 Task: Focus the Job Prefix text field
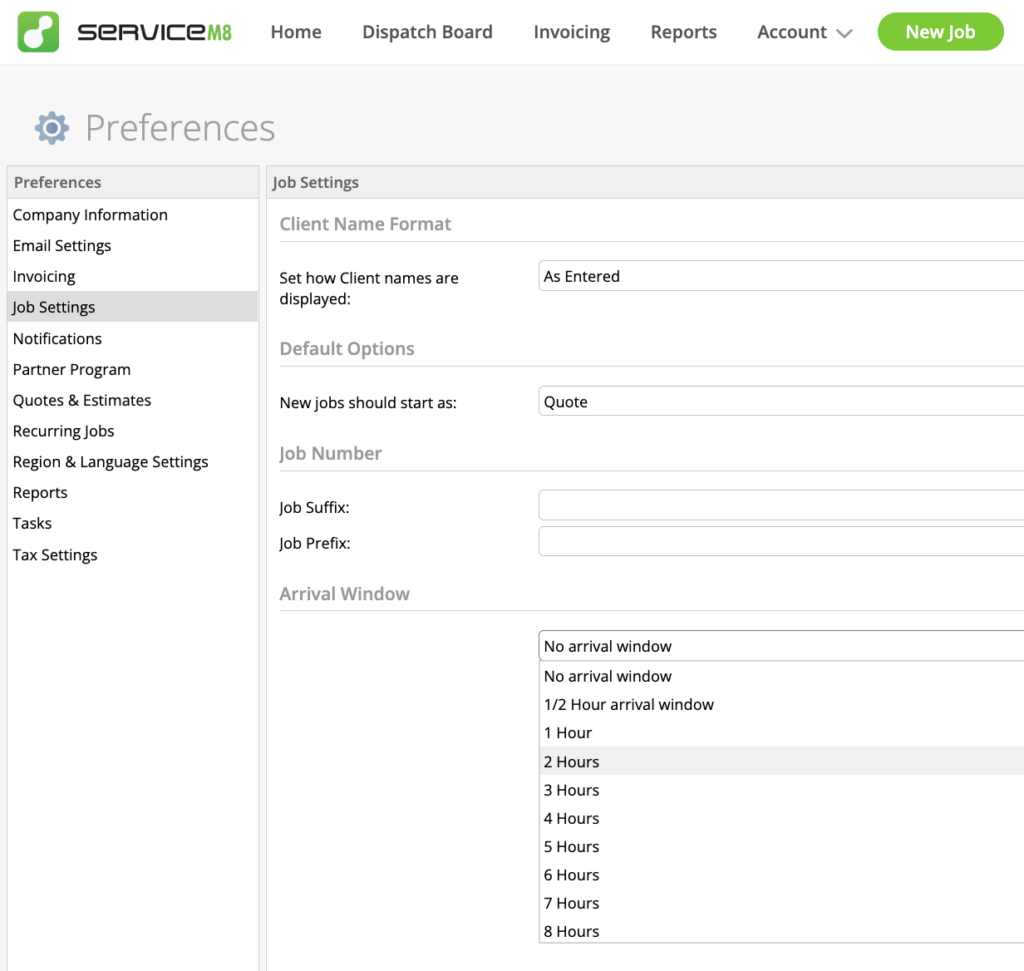click(780, 542)
